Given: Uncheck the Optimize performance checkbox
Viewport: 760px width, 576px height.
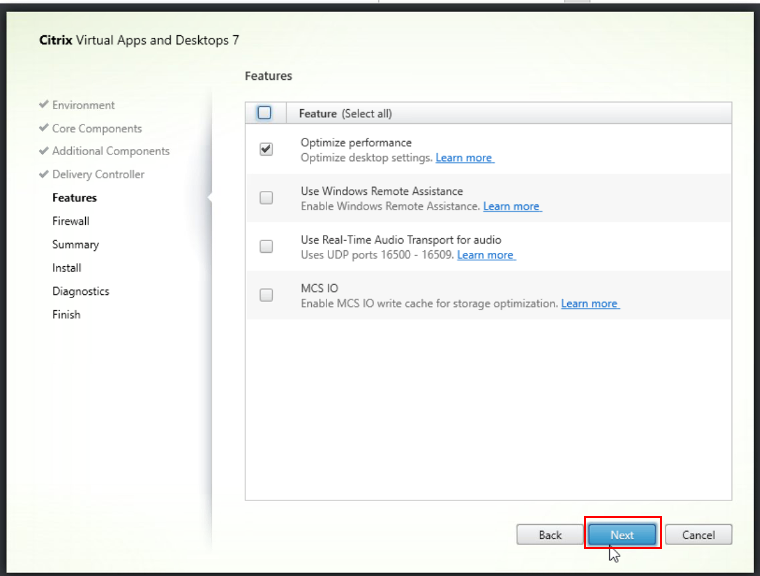Looking at the screenshot, I should 266,149.
